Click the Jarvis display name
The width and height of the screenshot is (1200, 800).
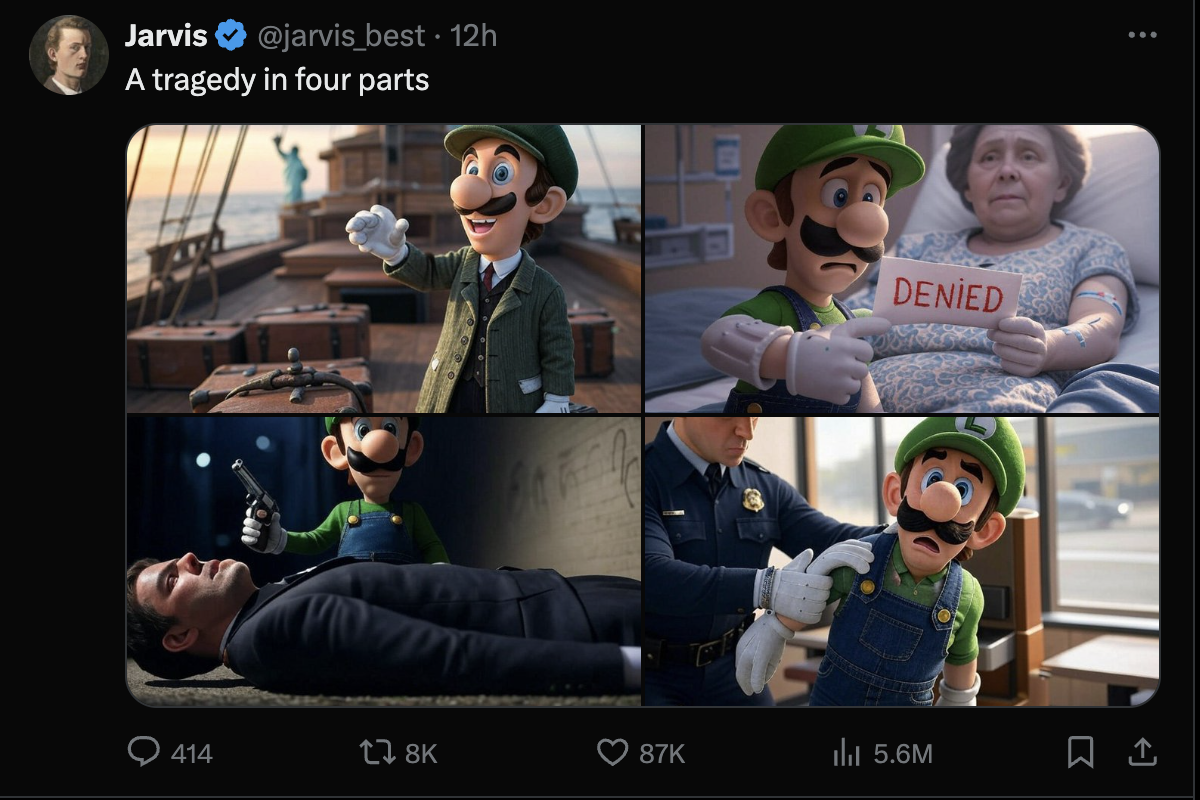click(x=166, y=37)
